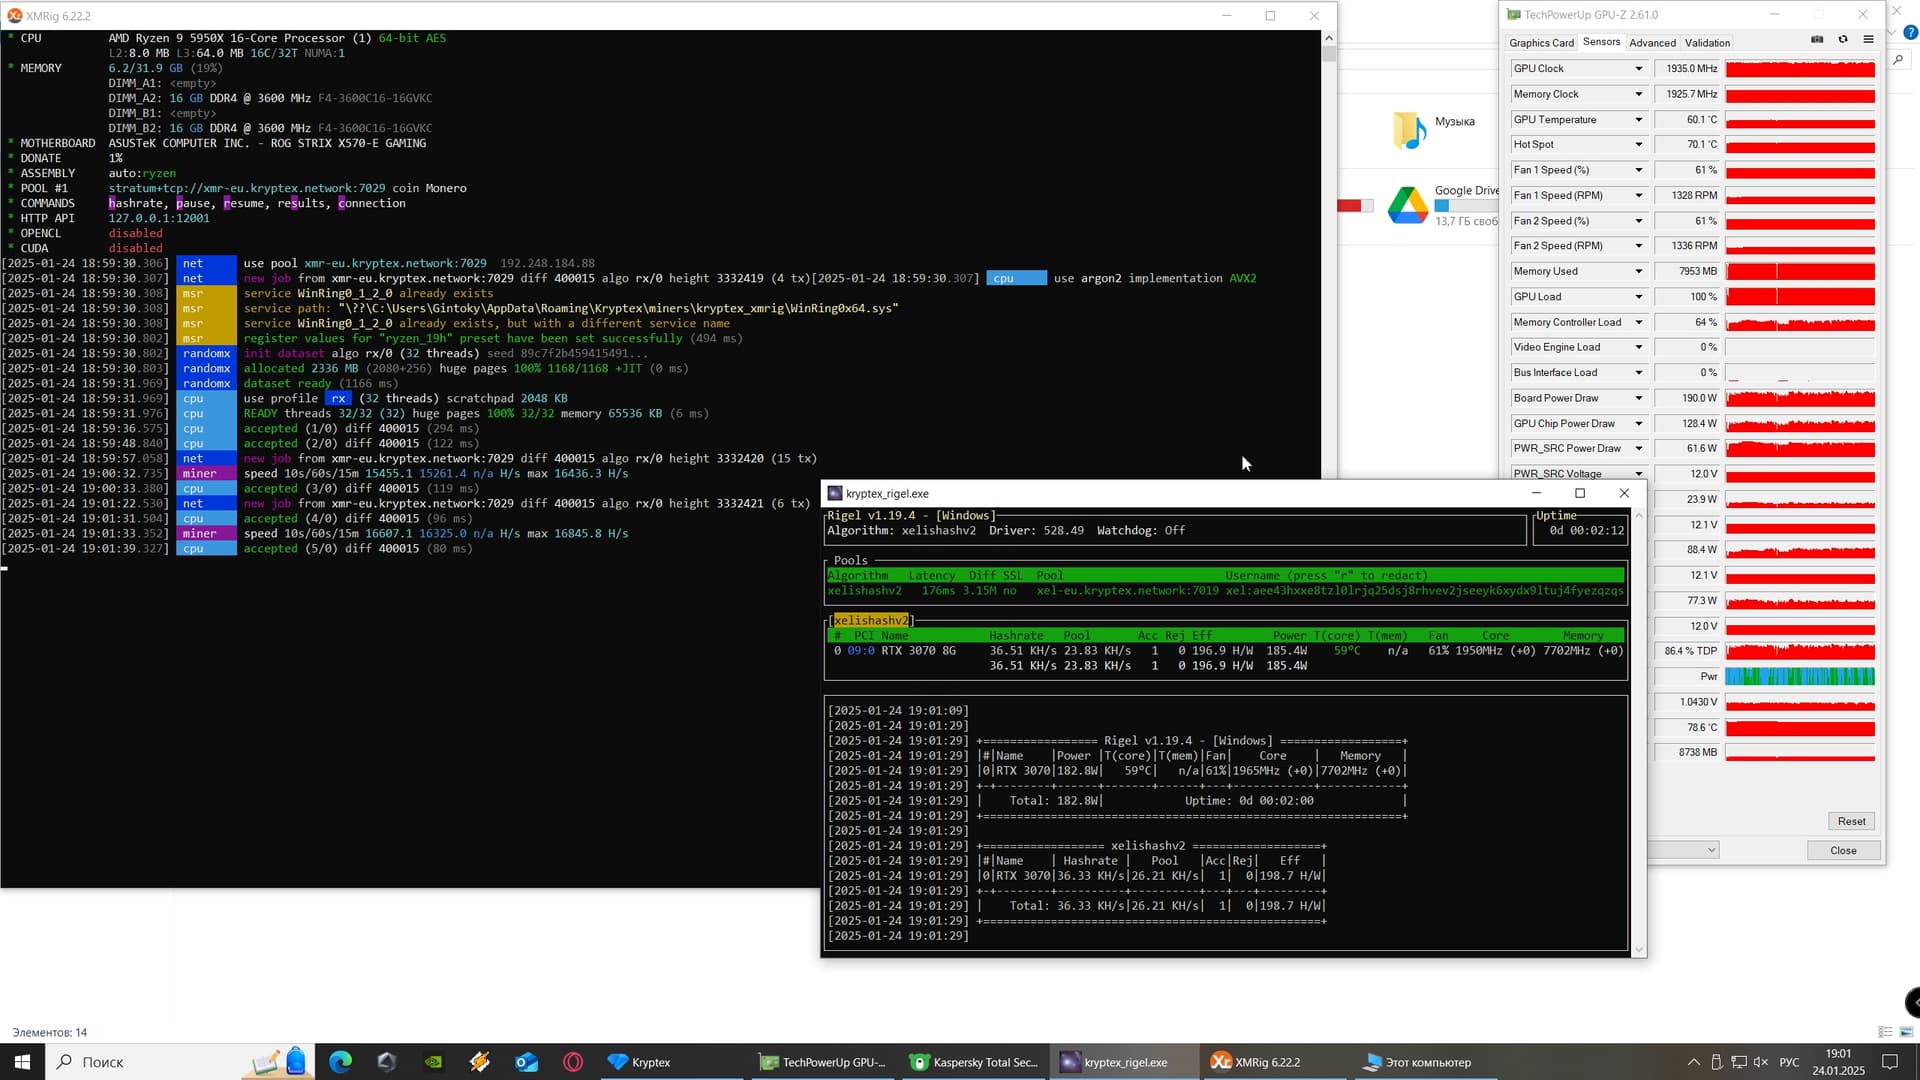
Task: Open the Board Power Draw dropdown
Action: pos(1638,398)
